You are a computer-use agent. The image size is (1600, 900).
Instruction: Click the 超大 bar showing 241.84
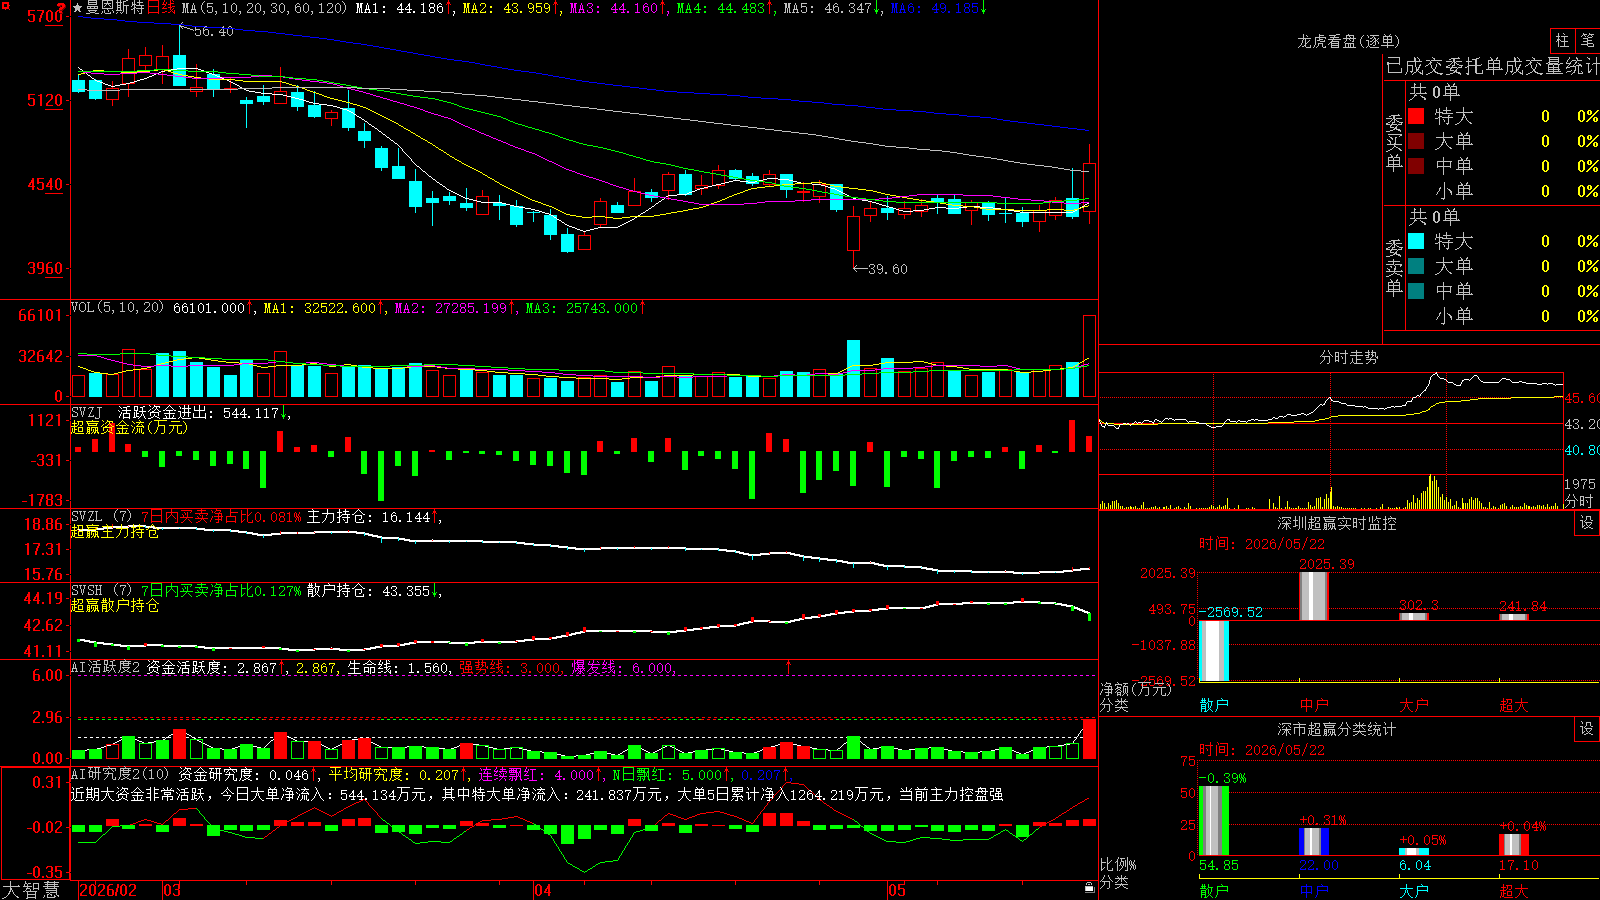(x=1514, y=617)
